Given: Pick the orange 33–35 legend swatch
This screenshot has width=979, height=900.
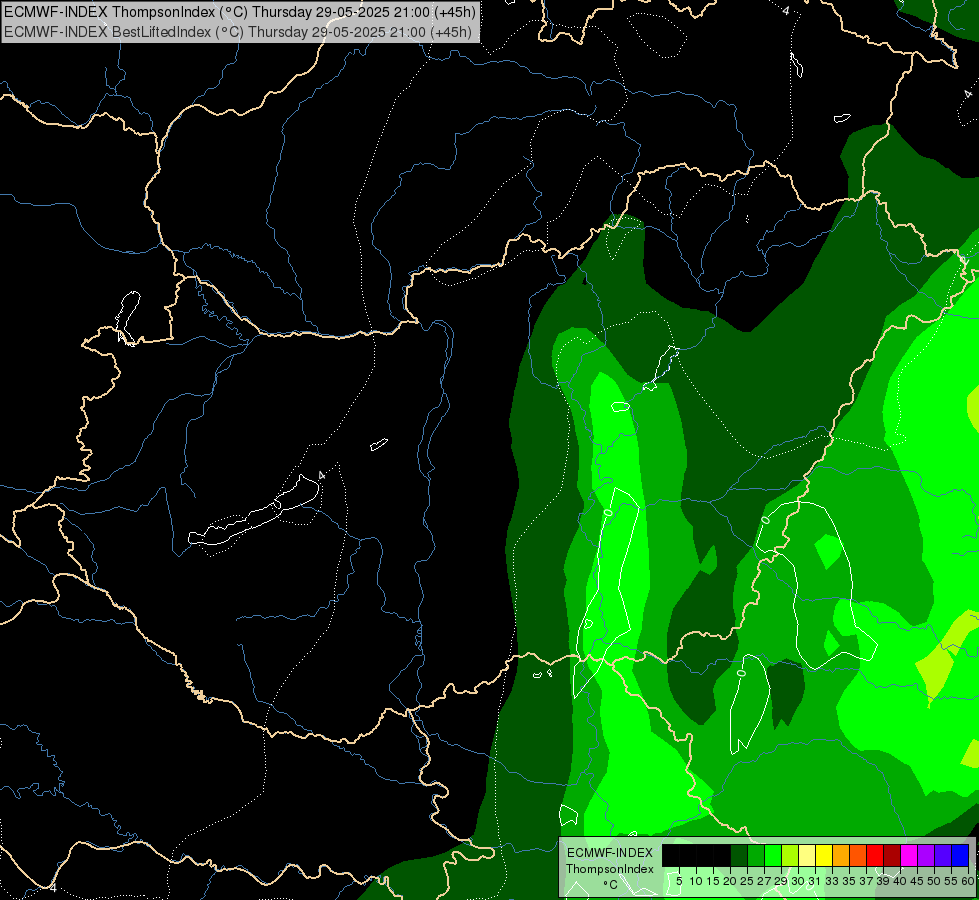Looking at the screenshot, I should click(841, 855).
